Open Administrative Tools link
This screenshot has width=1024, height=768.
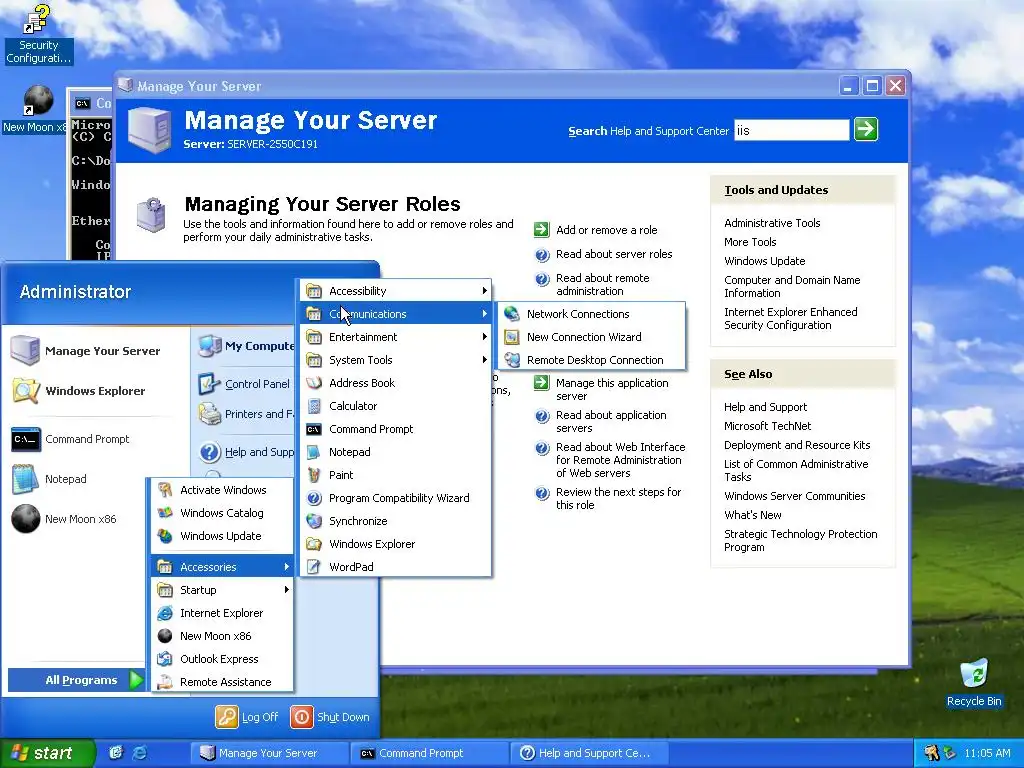[x=772, y=223]
